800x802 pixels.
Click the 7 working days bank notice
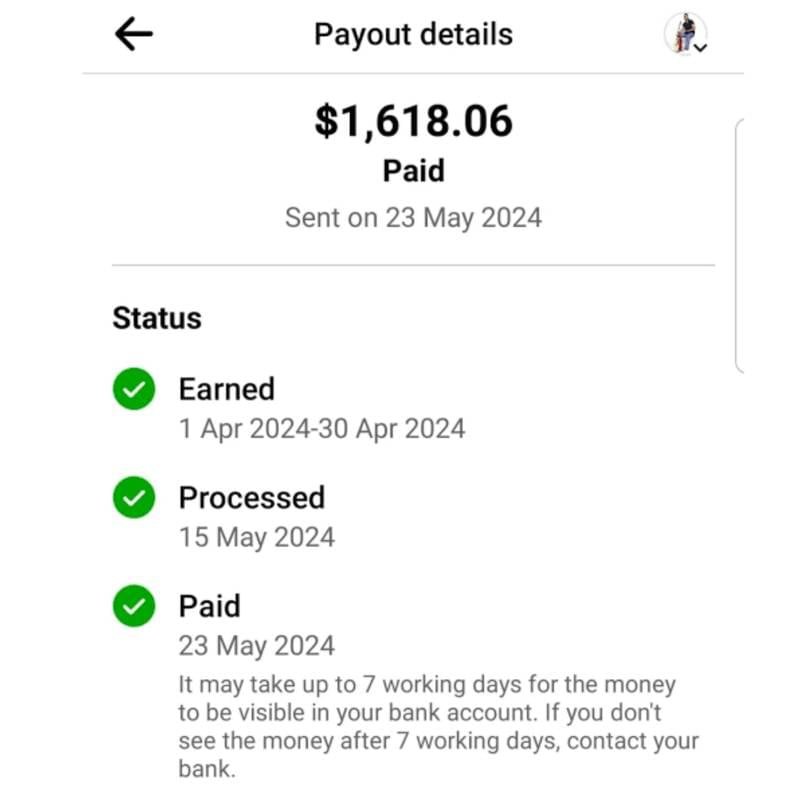438,727
